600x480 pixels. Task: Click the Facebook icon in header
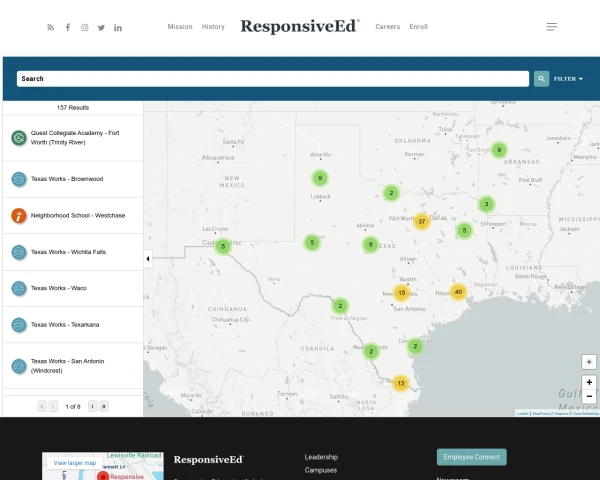68,27
